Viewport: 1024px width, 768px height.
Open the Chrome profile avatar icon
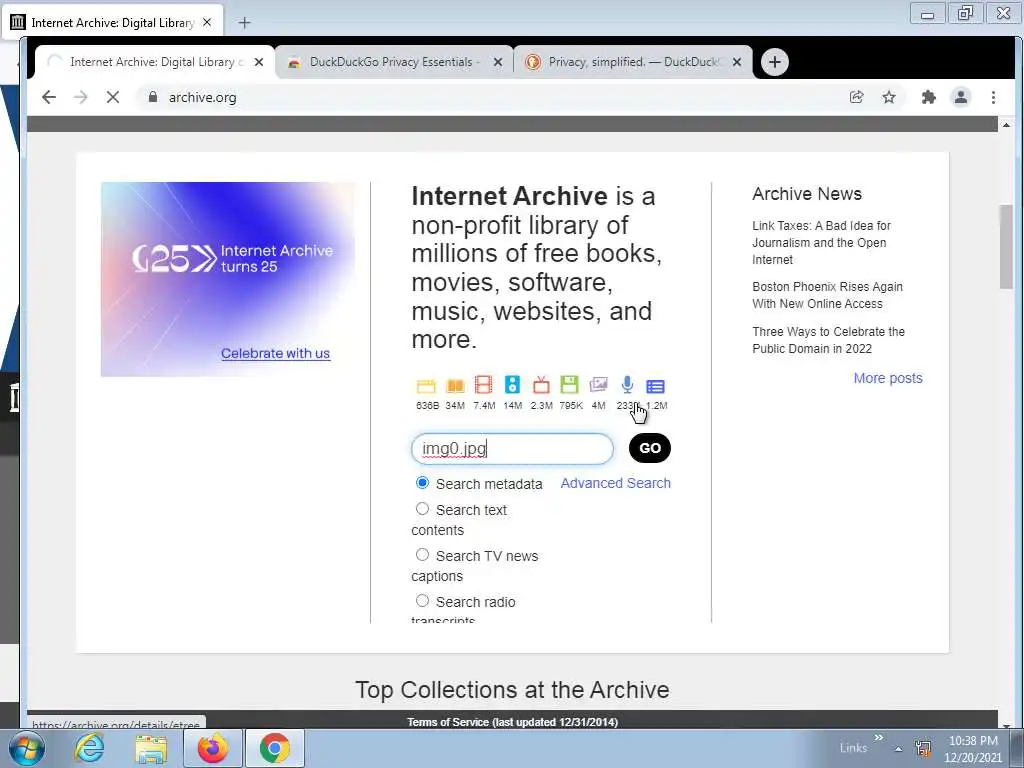pos(961,97)
